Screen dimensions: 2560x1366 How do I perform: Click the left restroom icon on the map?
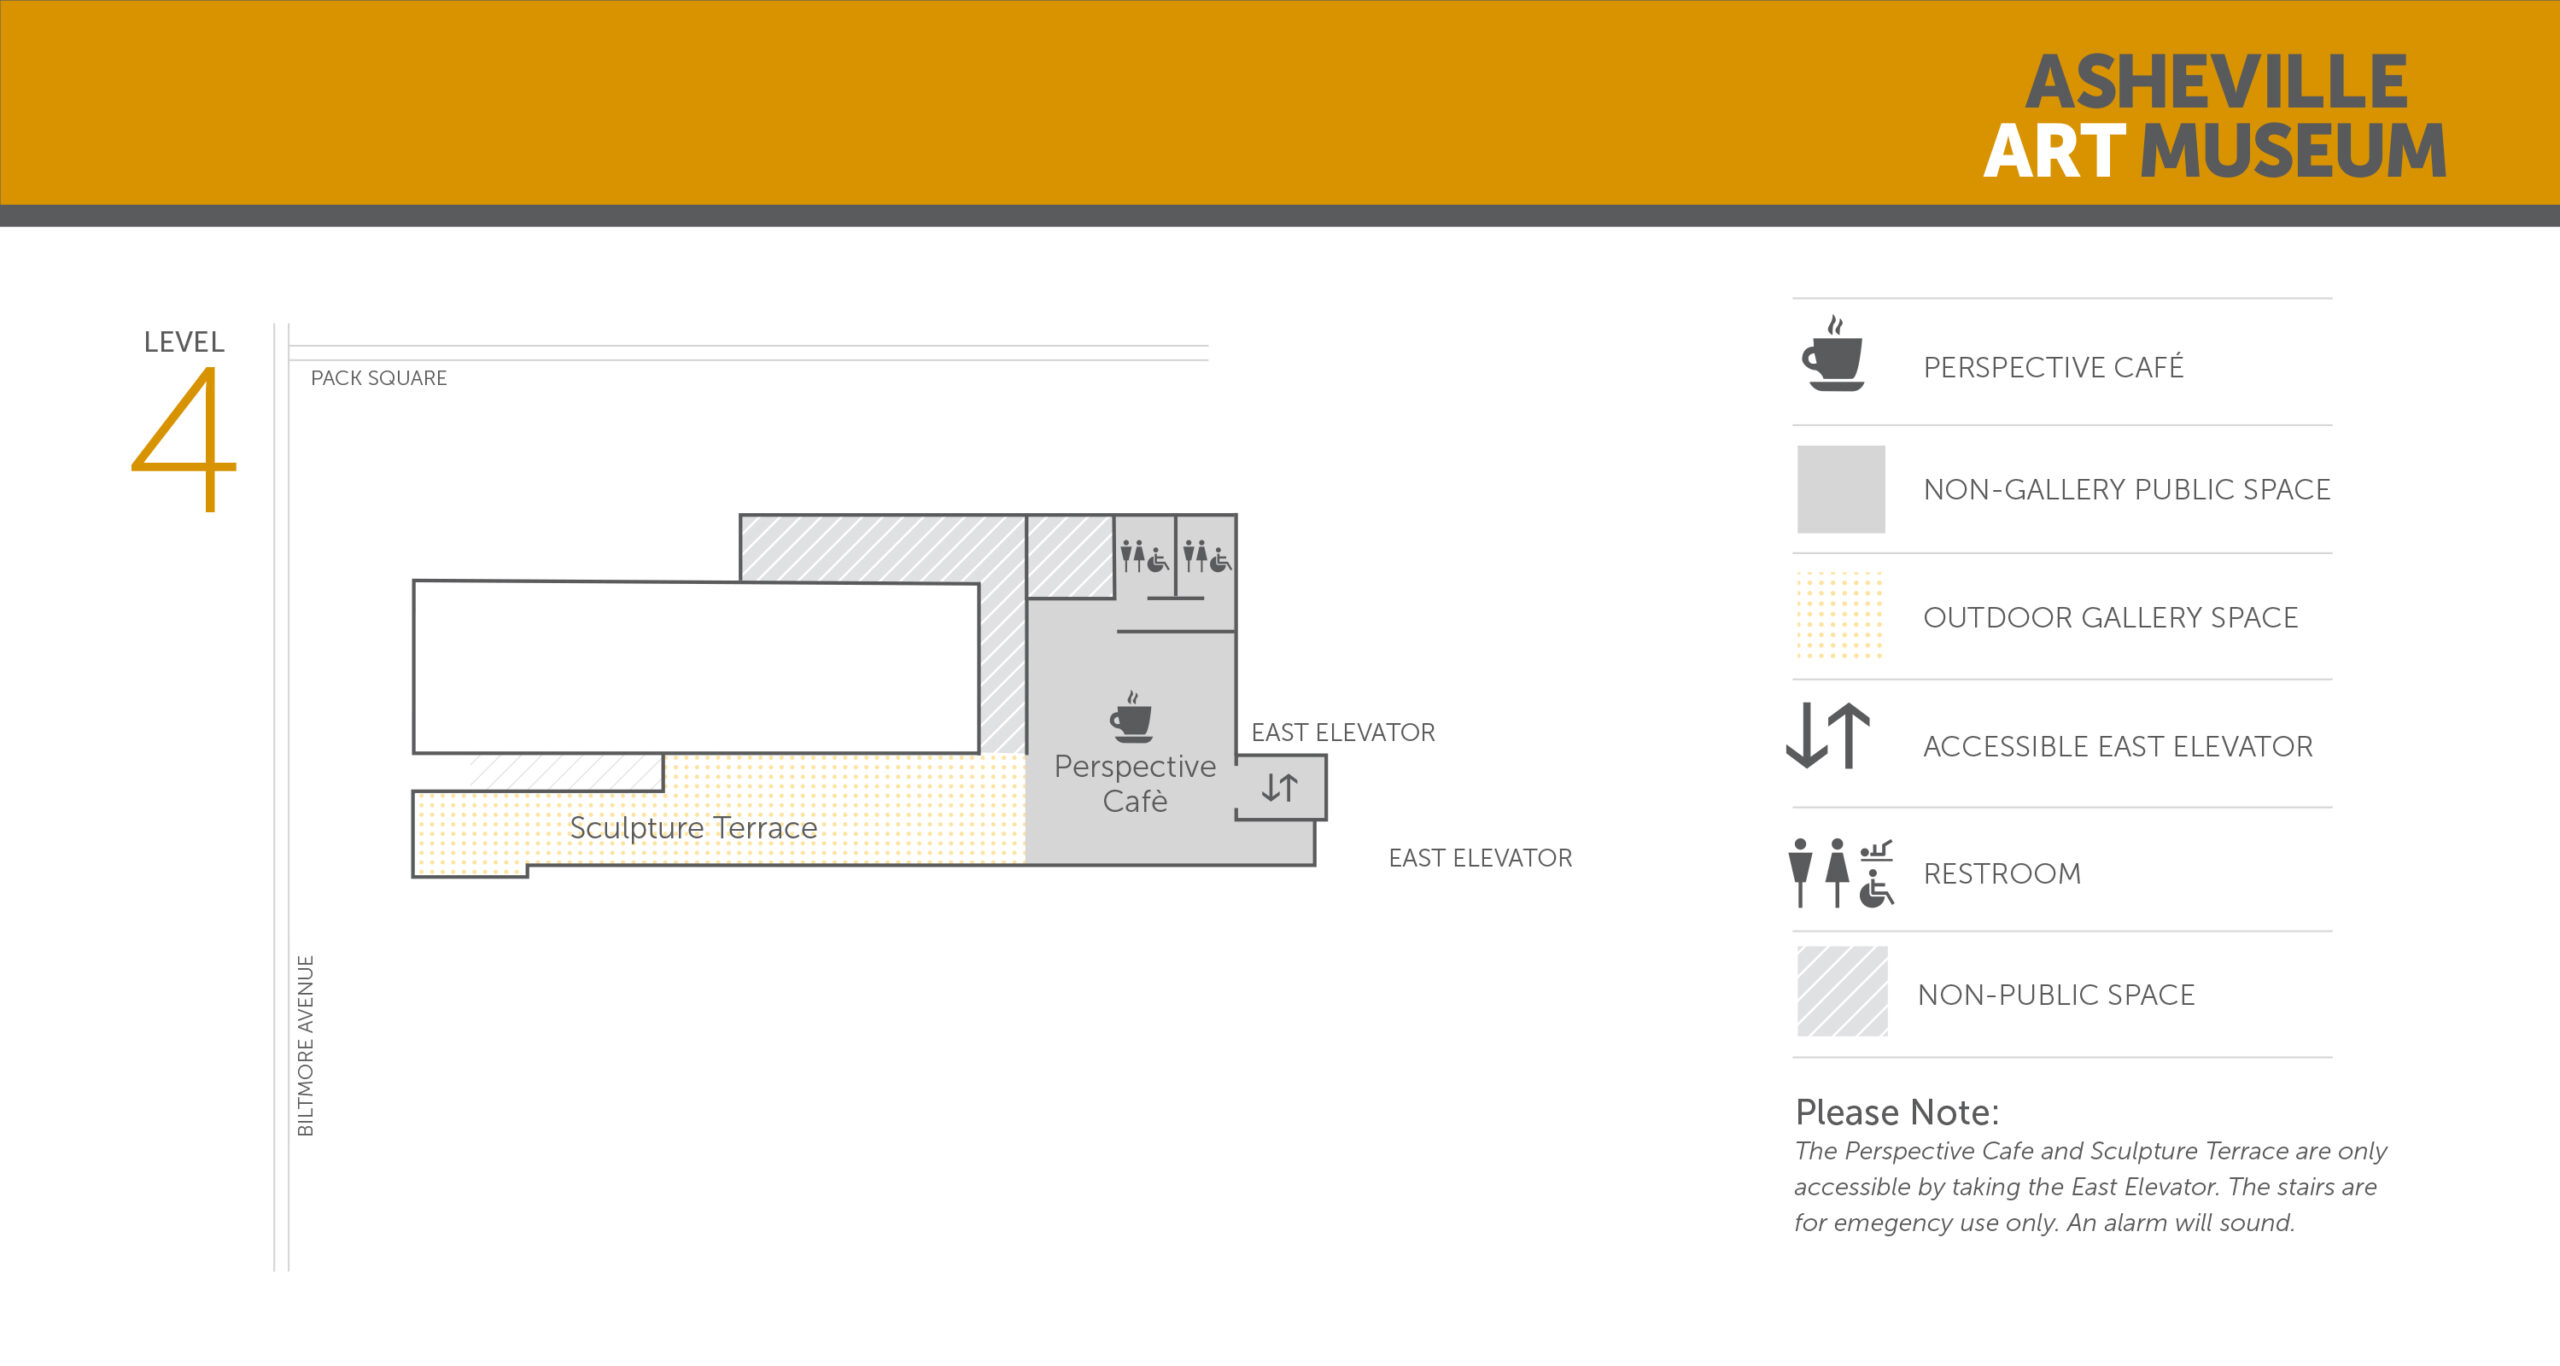[x=1144, y=556]
